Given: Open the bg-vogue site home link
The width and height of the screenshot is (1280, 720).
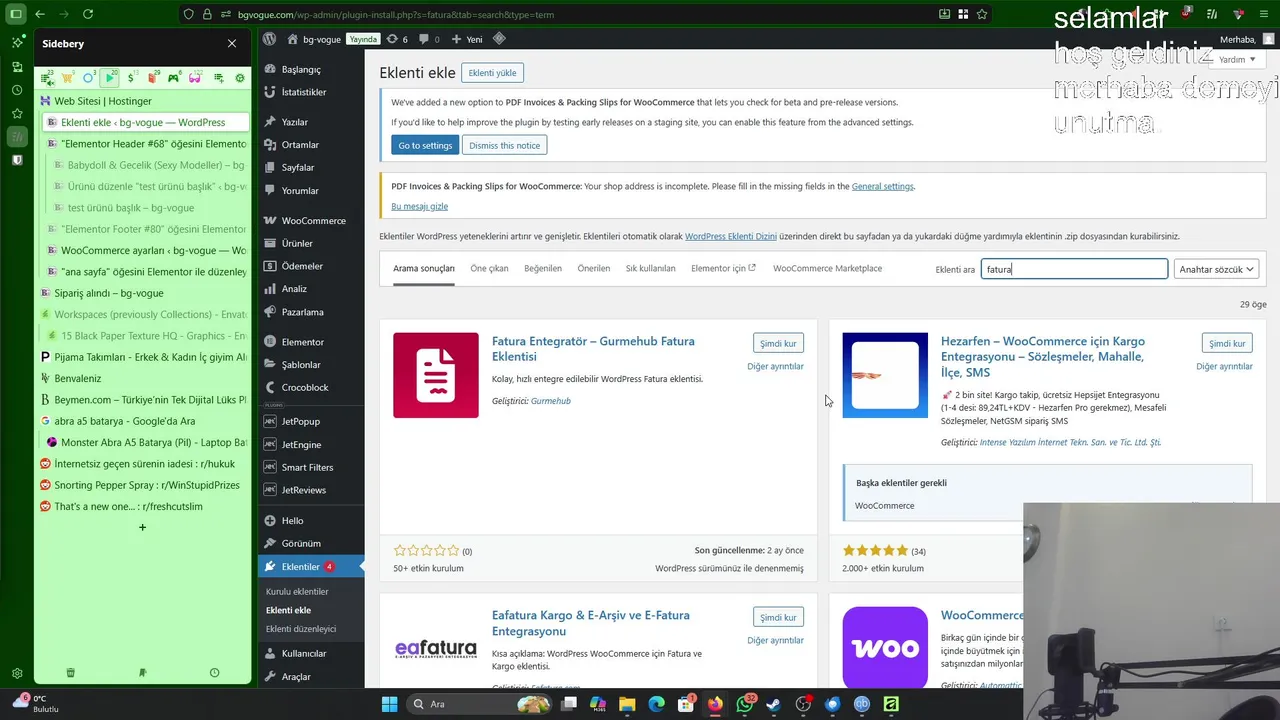Looking at the screenshot, I should pyautogui.click(x=314, y=39).
